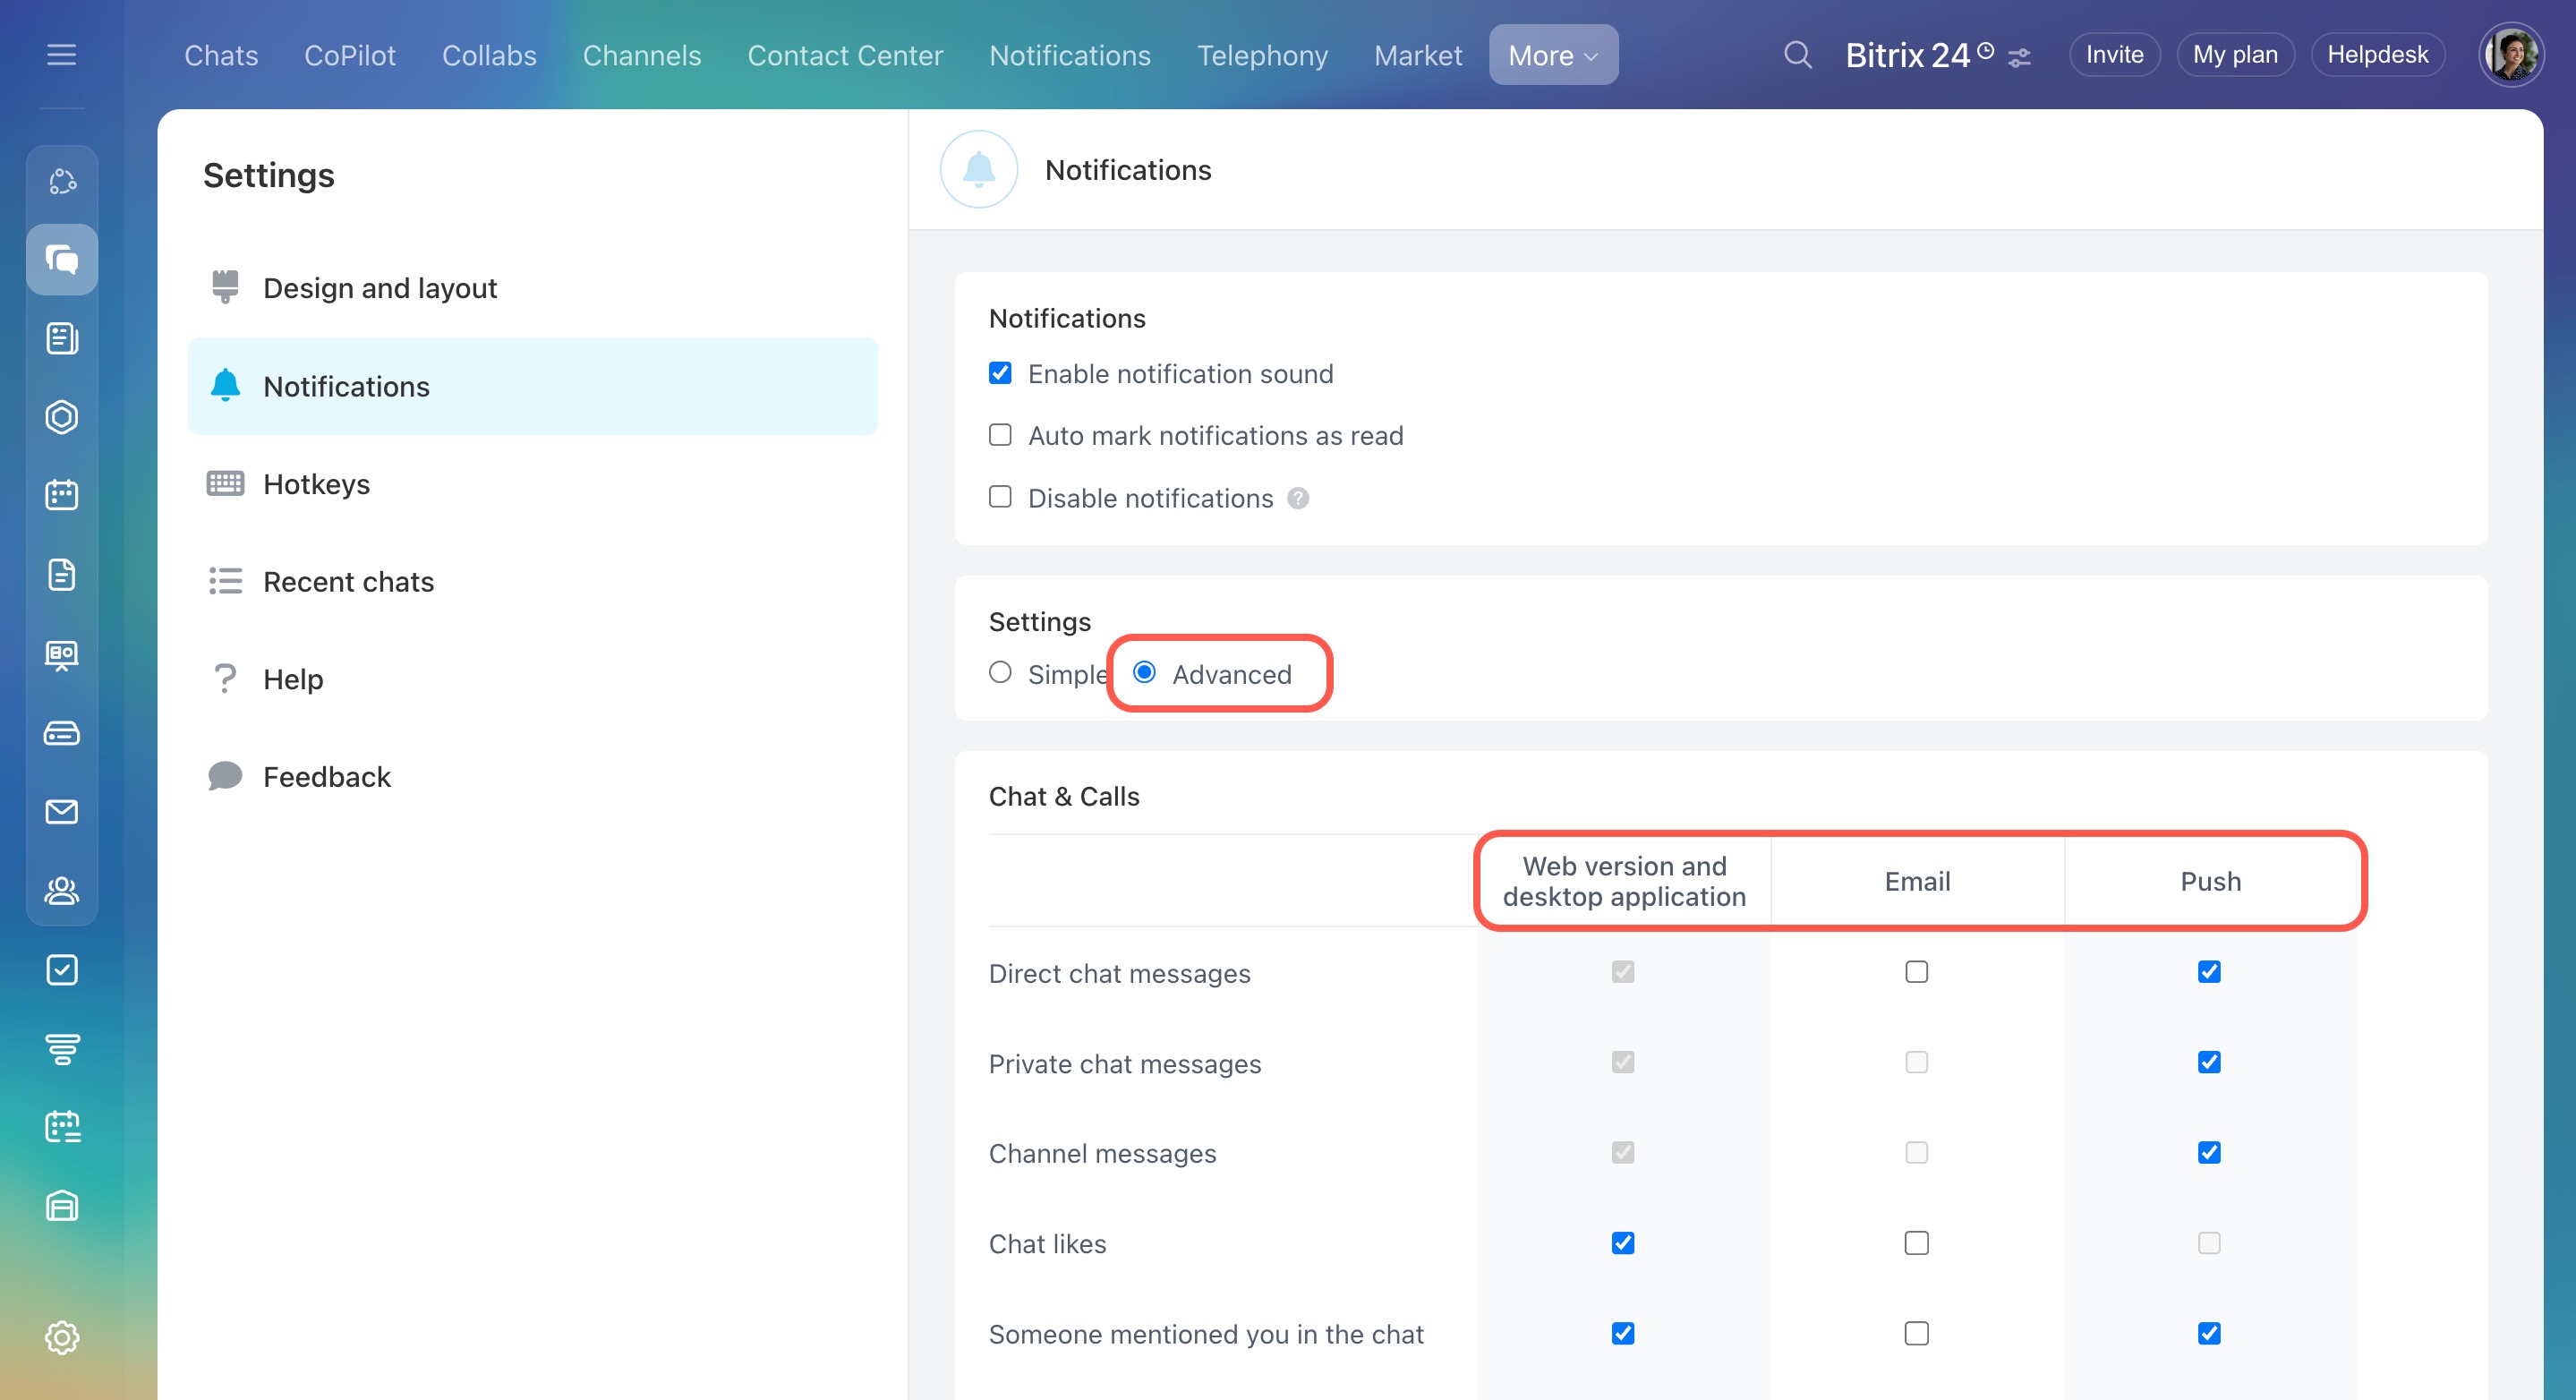Open the collaboration hub icon in the sidebar

62,181
